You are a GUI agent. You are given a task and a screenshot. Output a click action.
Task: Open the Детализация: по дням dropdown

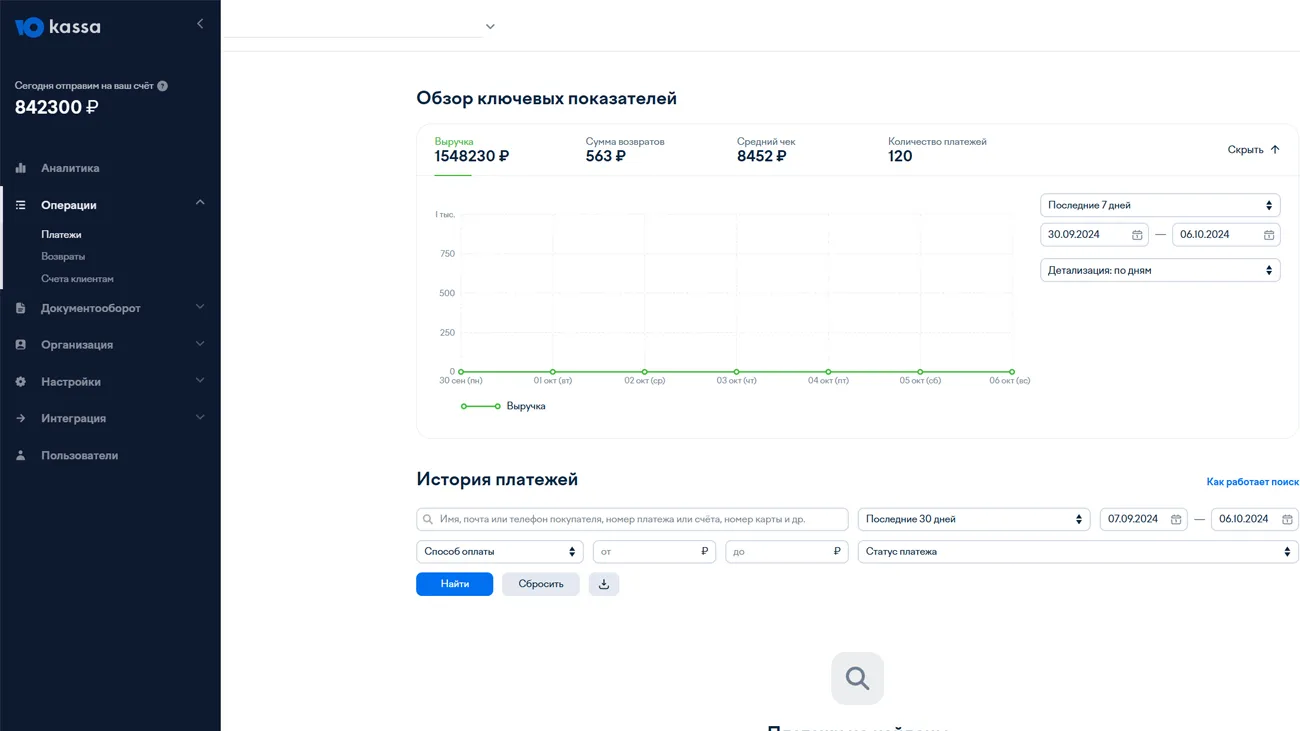[1160, 270]
